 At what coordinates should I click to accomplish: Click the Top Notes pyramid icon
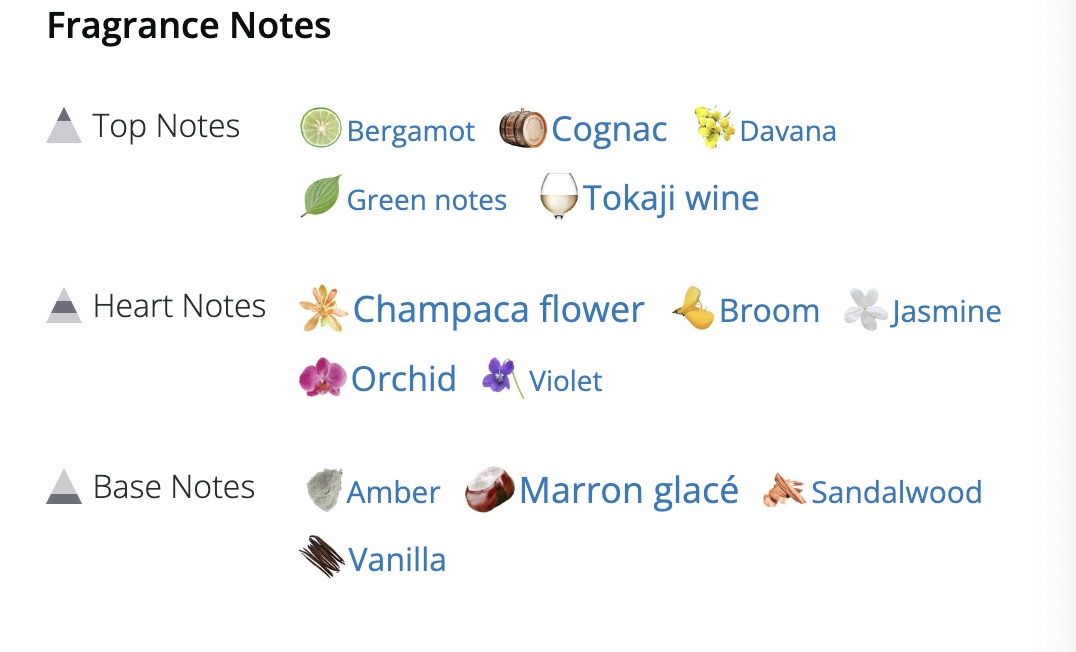coord(64,126)
